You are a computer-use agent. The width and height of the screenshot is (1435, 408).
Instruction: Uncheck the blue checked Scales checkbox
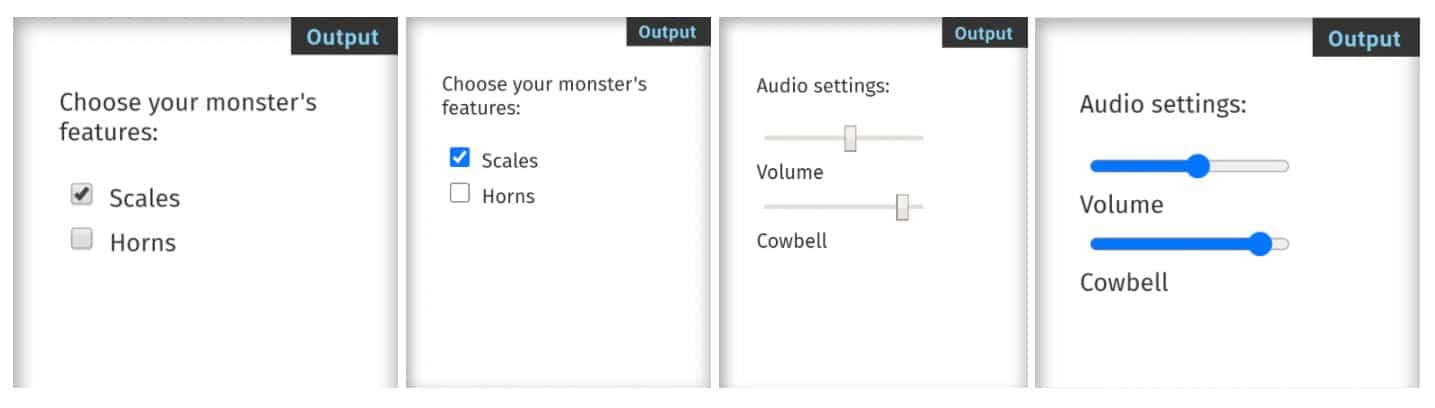click(x=460, y=158)
